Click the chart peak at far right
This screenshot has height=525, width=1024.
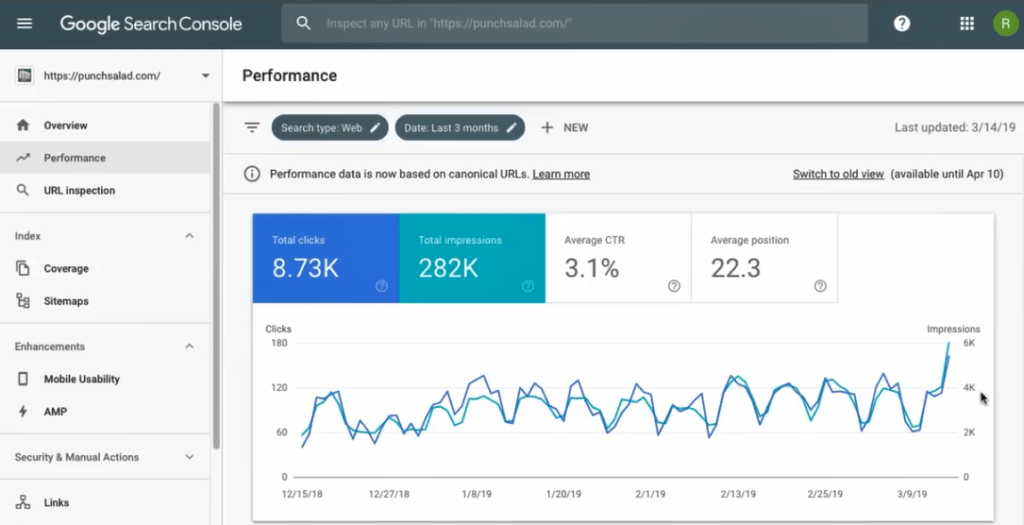pyautogui.click(x=948, y=343)
